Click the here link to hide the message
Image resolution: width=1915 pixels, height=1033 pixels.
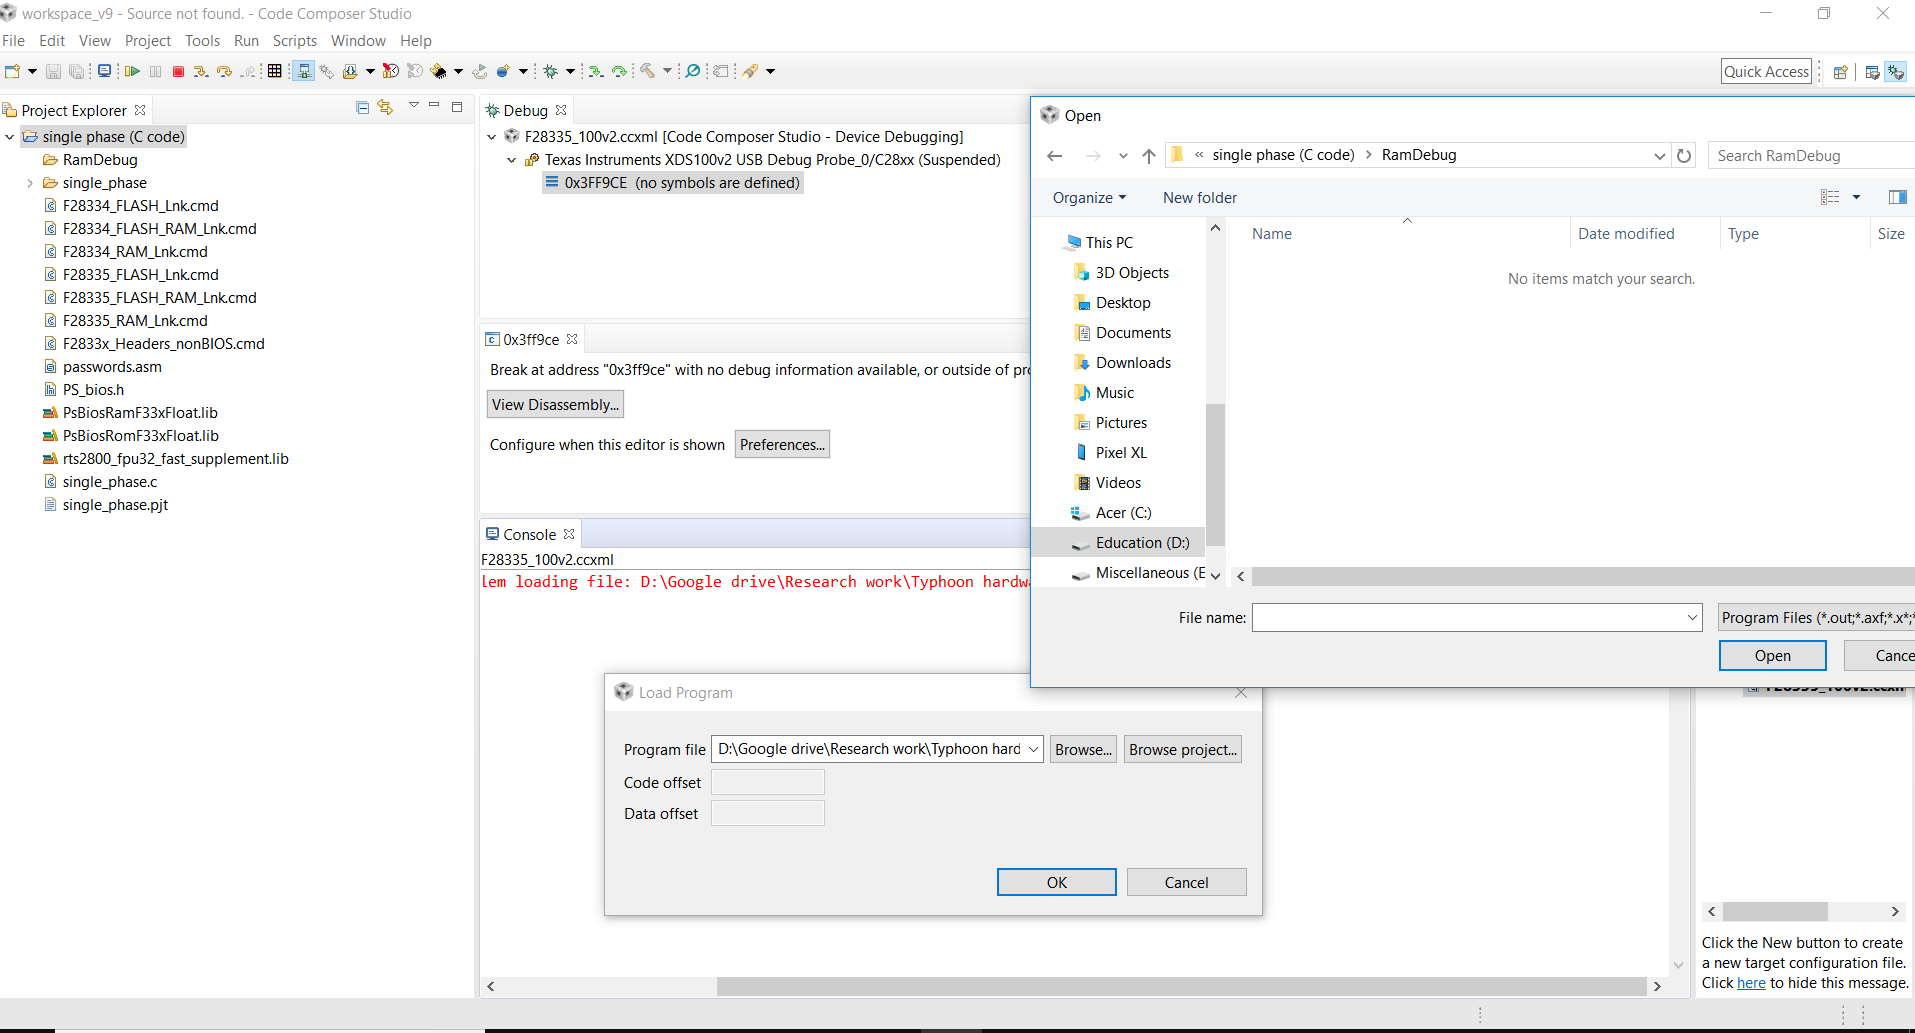(1751, 983)
